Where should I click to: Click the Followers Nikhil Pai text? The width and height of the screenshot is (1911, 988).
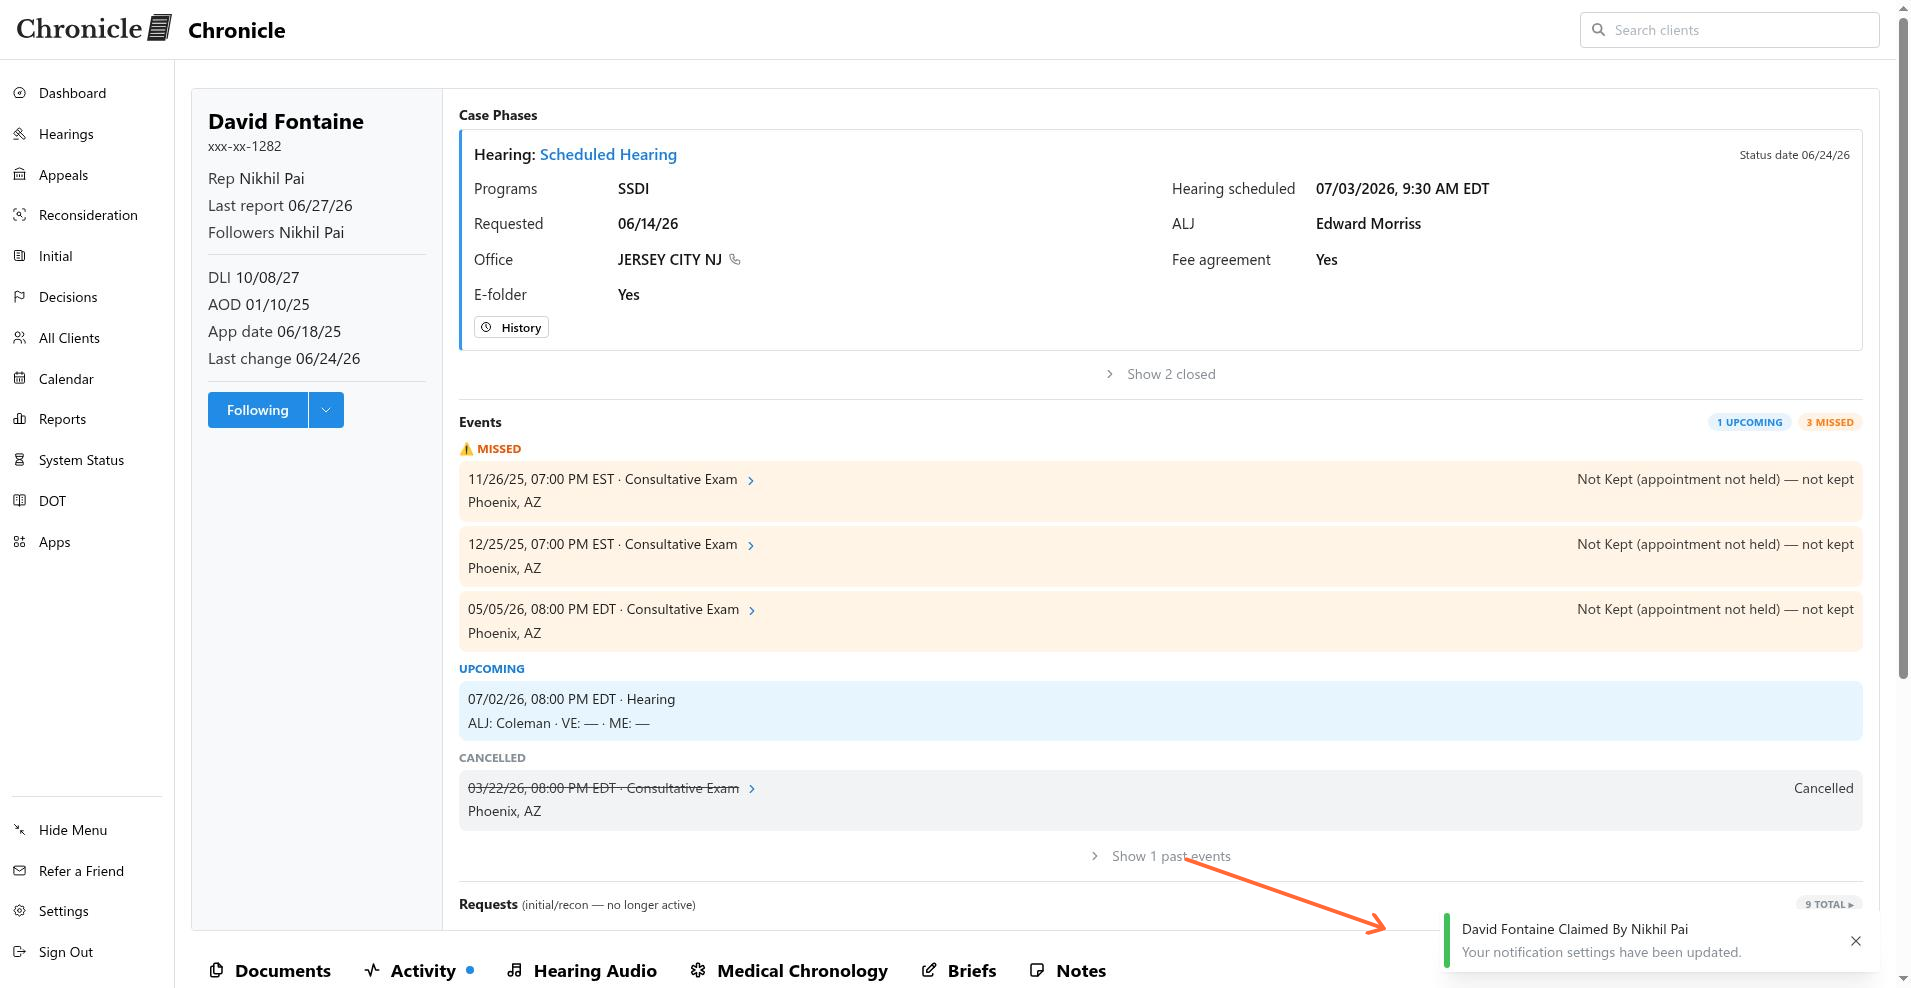point(276,232)
